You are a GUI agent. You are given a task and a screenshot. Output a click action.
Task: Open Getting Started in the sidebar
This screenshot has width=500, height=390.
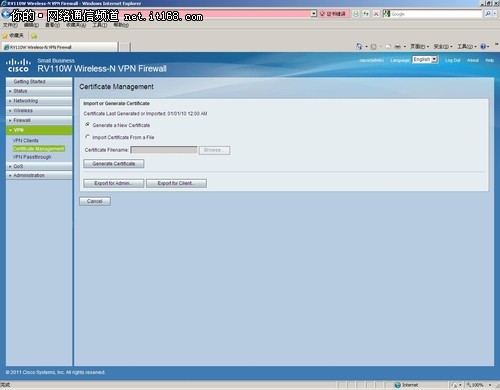pos(39,81)
